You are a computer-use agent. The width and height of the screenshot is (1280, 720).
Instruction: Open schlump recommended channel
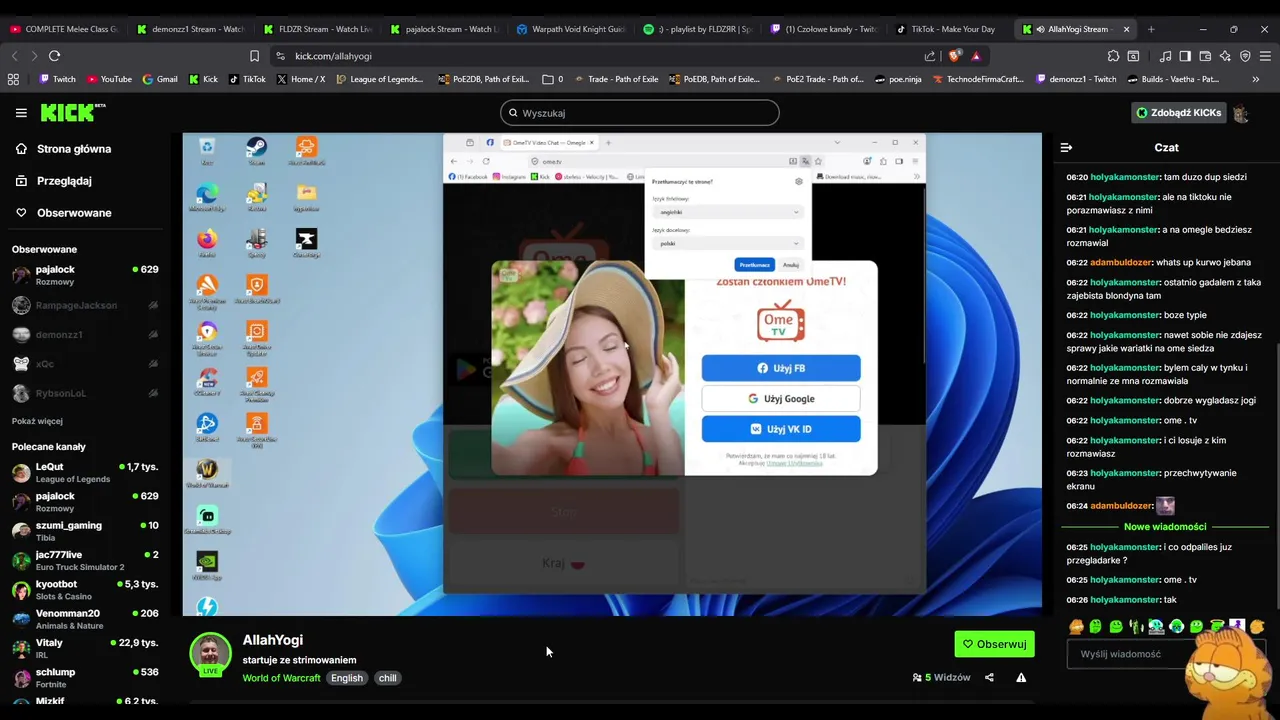(x=85, y=677)
